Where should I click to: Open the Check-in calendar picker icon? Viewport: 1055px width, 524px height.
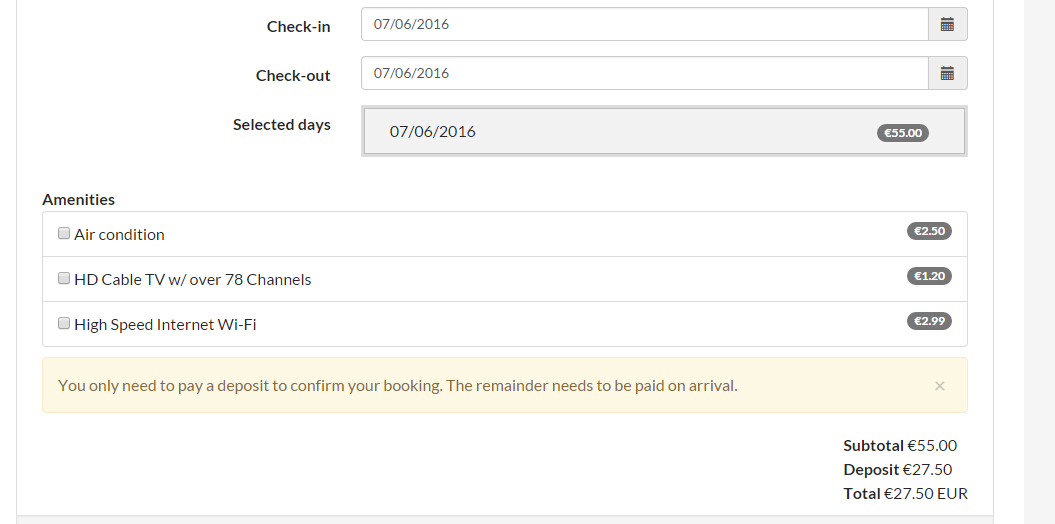point(947,24)
